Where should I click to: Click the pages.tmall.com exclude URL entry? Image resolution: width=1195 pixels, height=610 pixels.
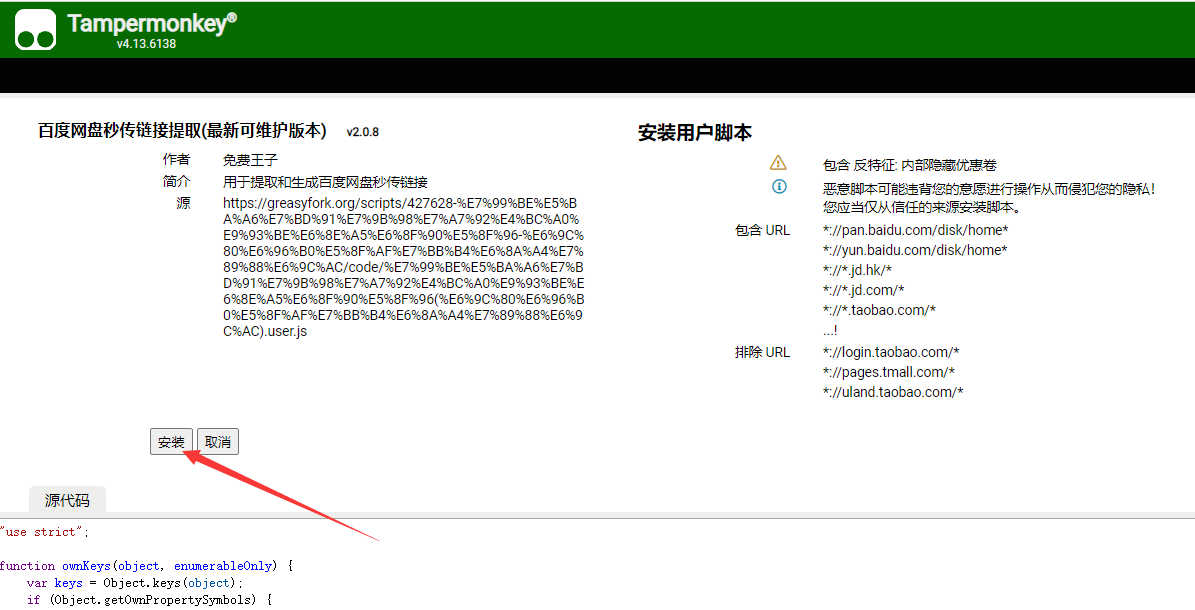(888, 372)
